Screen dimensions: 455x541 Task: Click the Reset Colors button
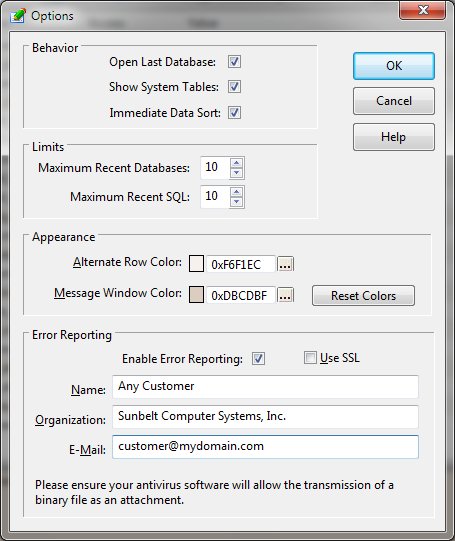(x=363, y=295)
